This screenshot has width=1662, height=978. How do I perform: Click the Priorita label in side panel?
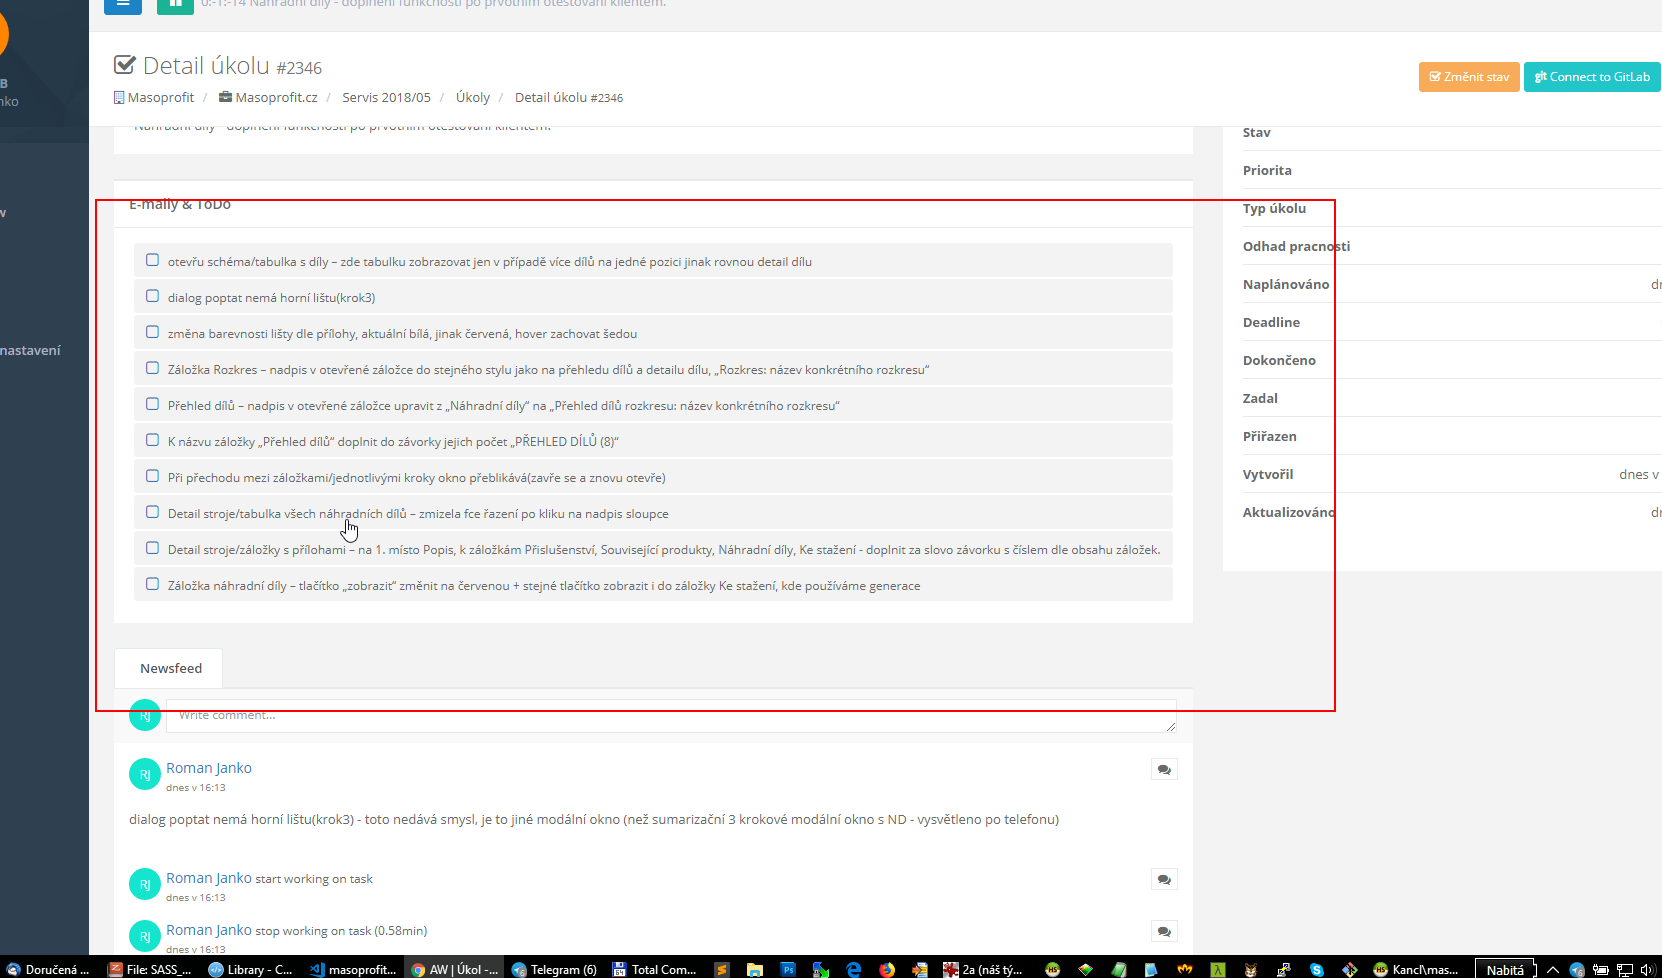[1267, 170]
